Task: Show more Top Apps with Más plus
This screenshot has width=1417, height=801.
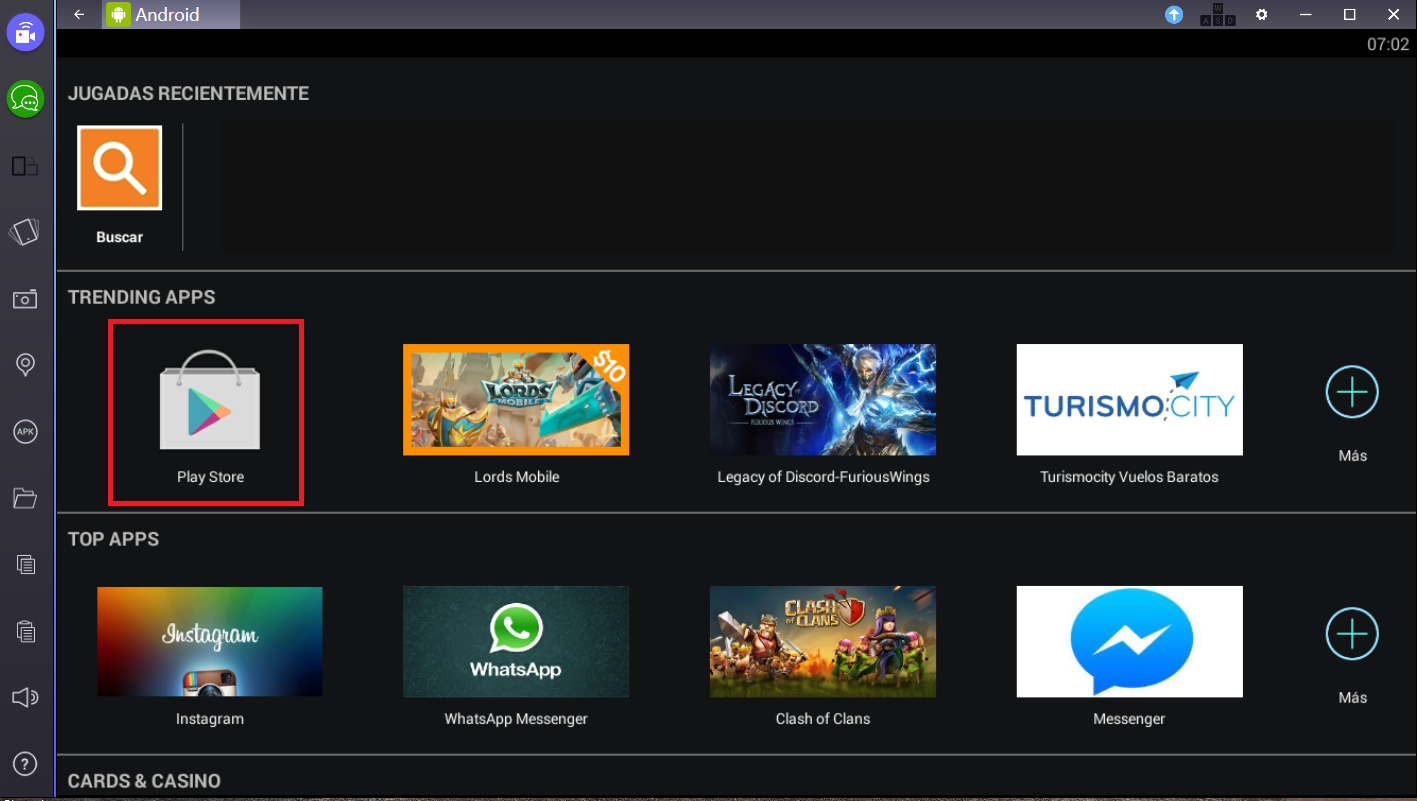Action: pyautogui.click(x=1352, y=634)
